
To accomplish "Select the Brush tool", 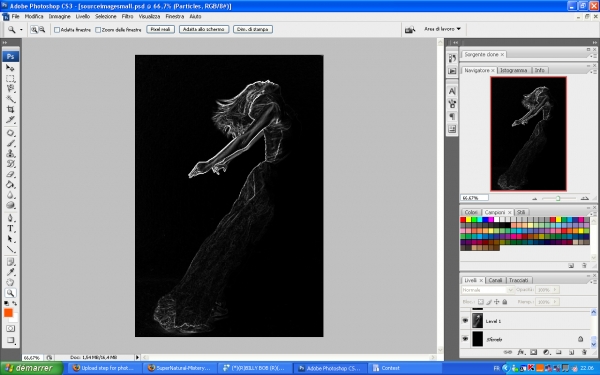I will pyautogui.click(x=10, y=143).
